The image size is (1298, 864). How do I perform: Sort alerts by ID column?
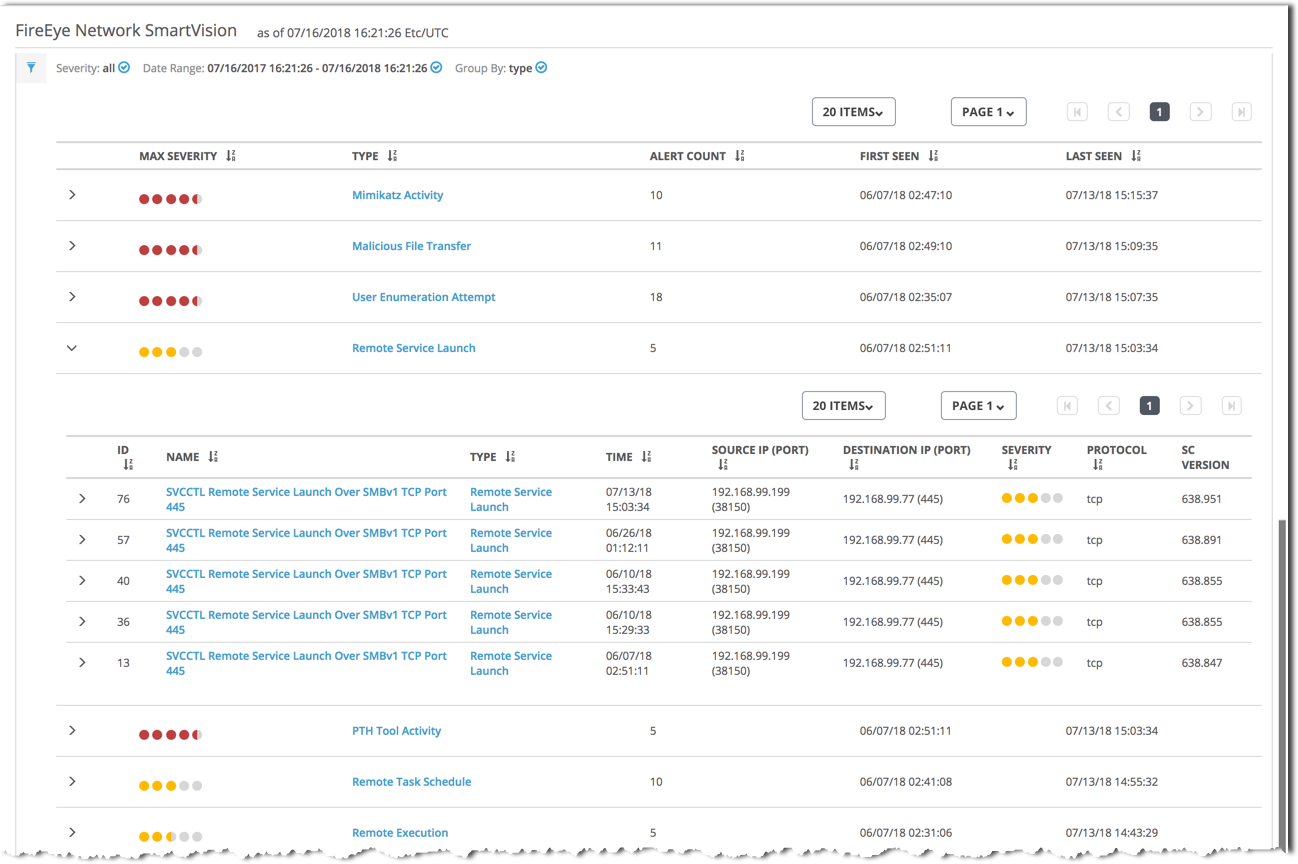point(127,464)
